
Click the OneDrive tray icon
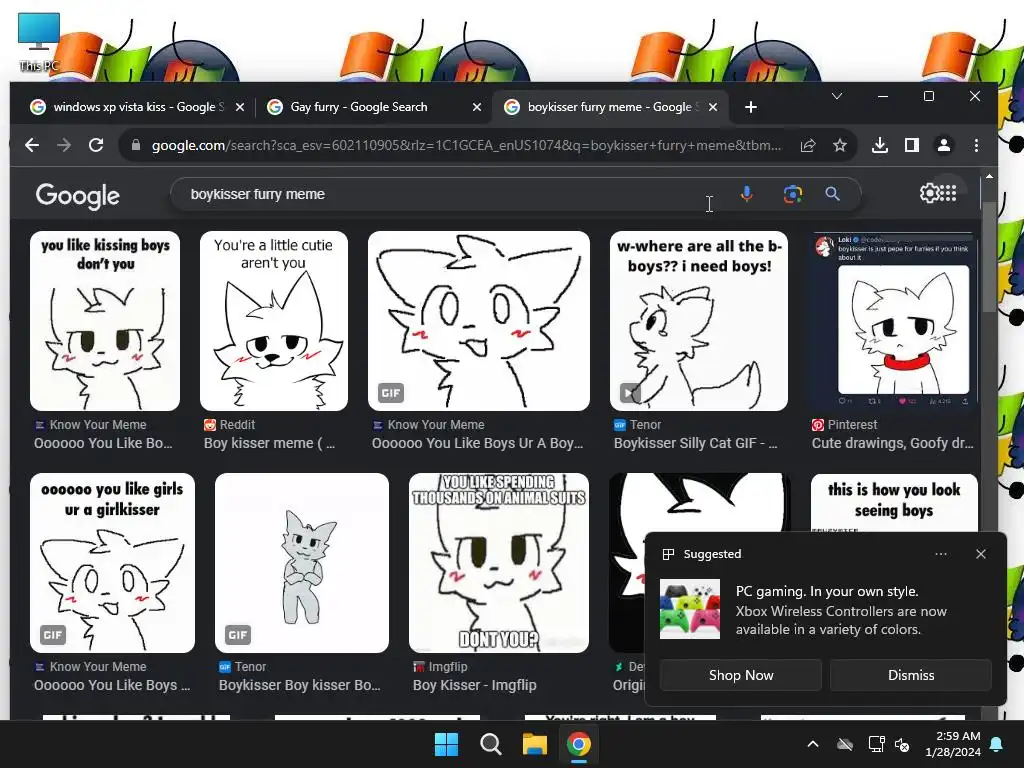pos(845,744)
